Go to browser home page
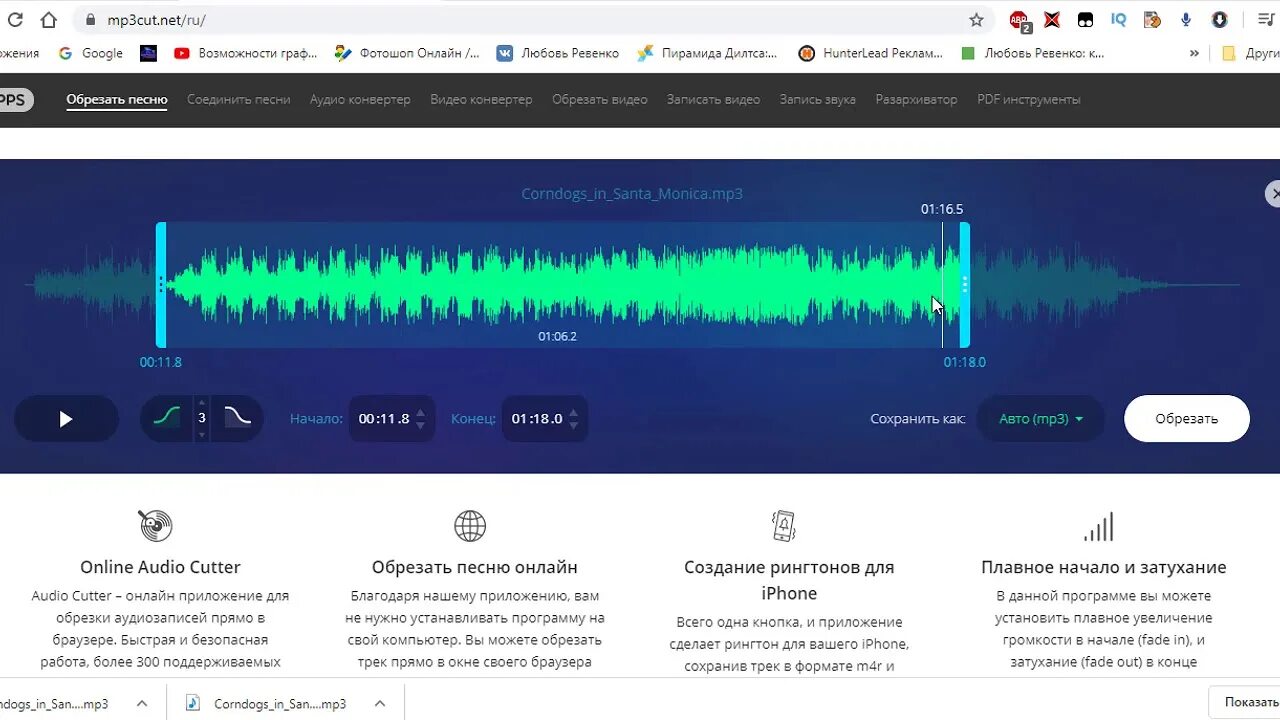The image size is (1280, 720). [x=48, y=20]
